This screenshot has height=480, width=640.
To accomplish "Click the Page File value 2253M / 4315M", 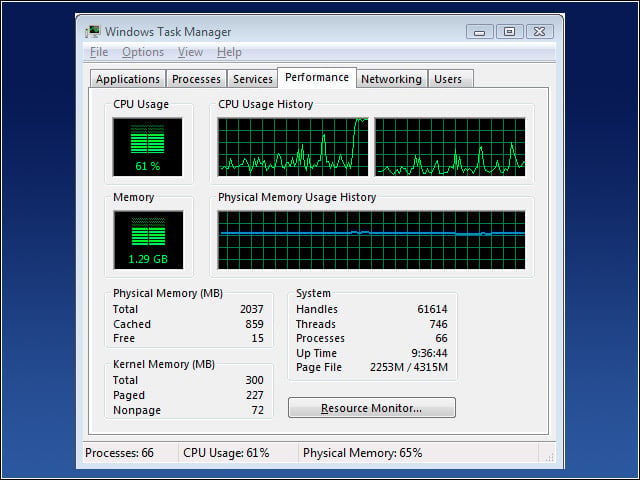I will click(409, 367).
